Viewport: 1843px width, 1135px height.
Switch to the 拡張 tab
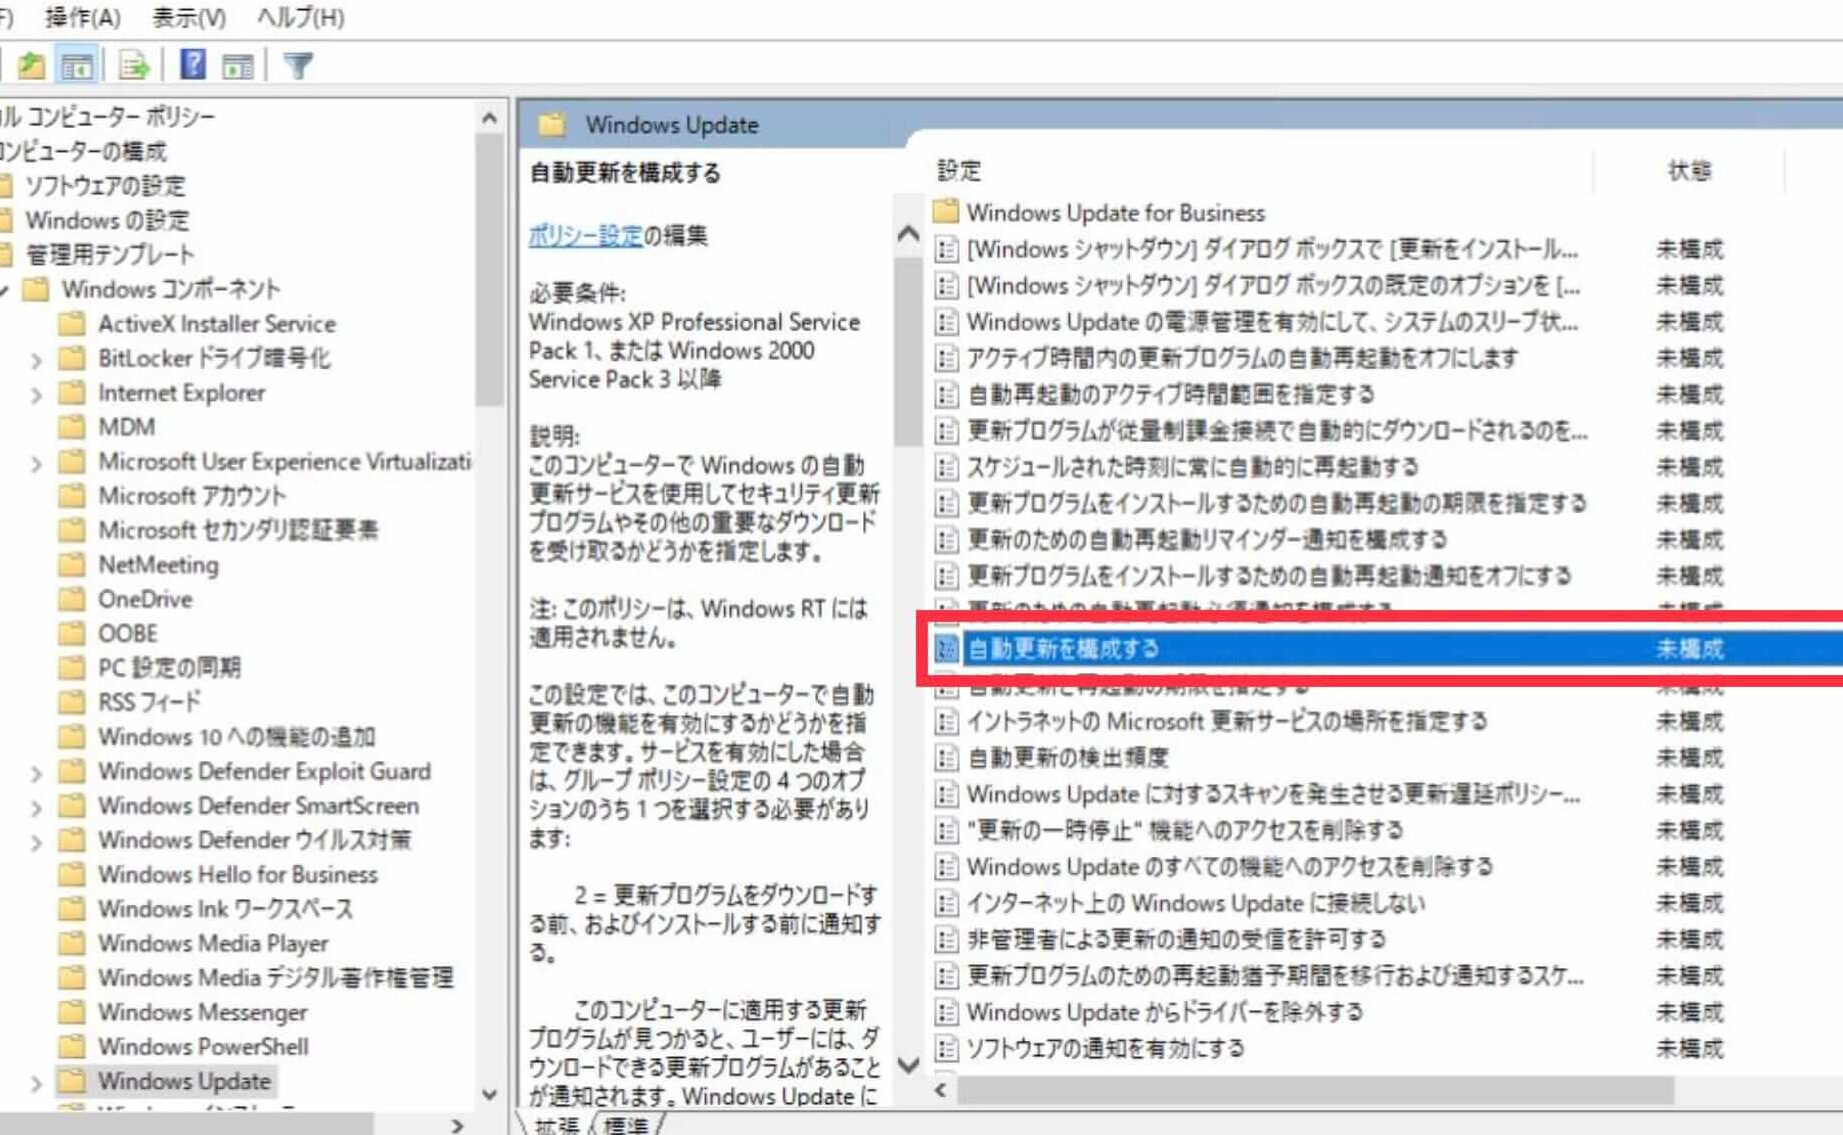coord(556,1125)
